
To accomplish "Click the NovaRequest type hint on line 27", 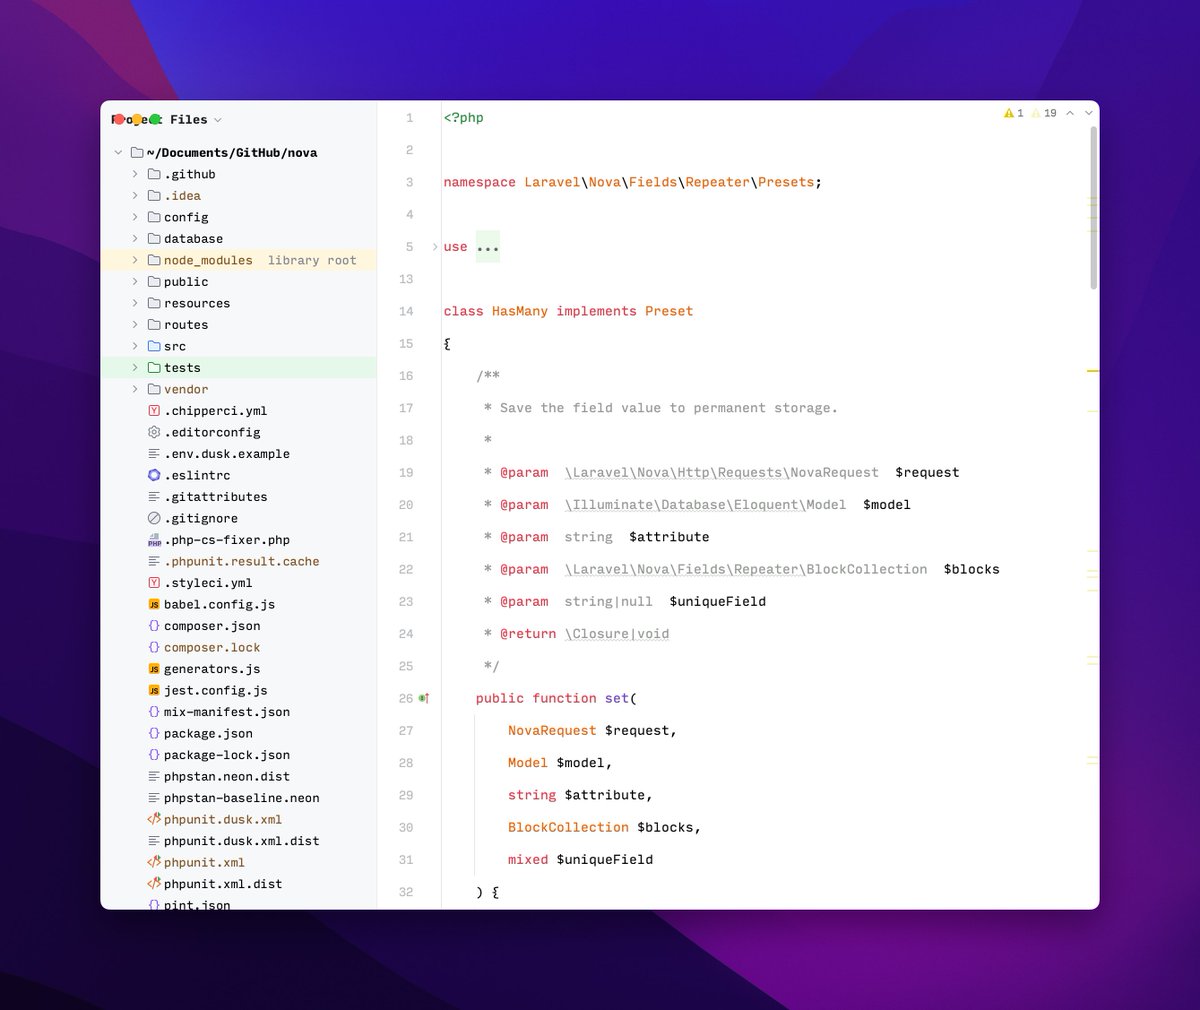I will (x=552, y=731).
